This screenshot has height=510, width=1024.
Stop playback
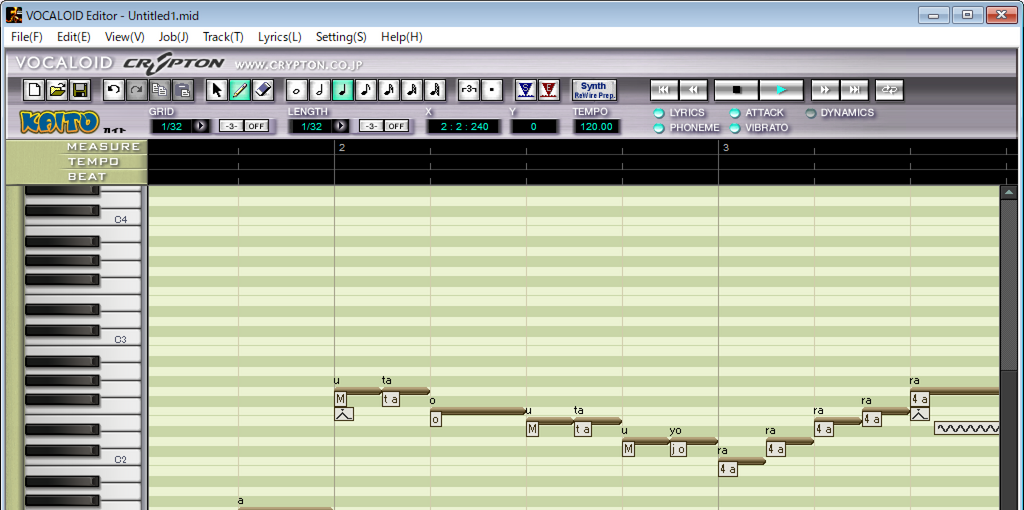[x=737, y=90]
